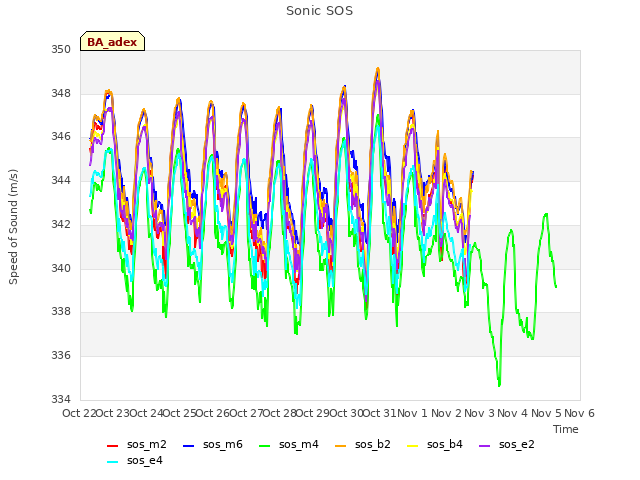Click the Oct 31 x-axis date label
640x480 pixels.
pos(380,413)
